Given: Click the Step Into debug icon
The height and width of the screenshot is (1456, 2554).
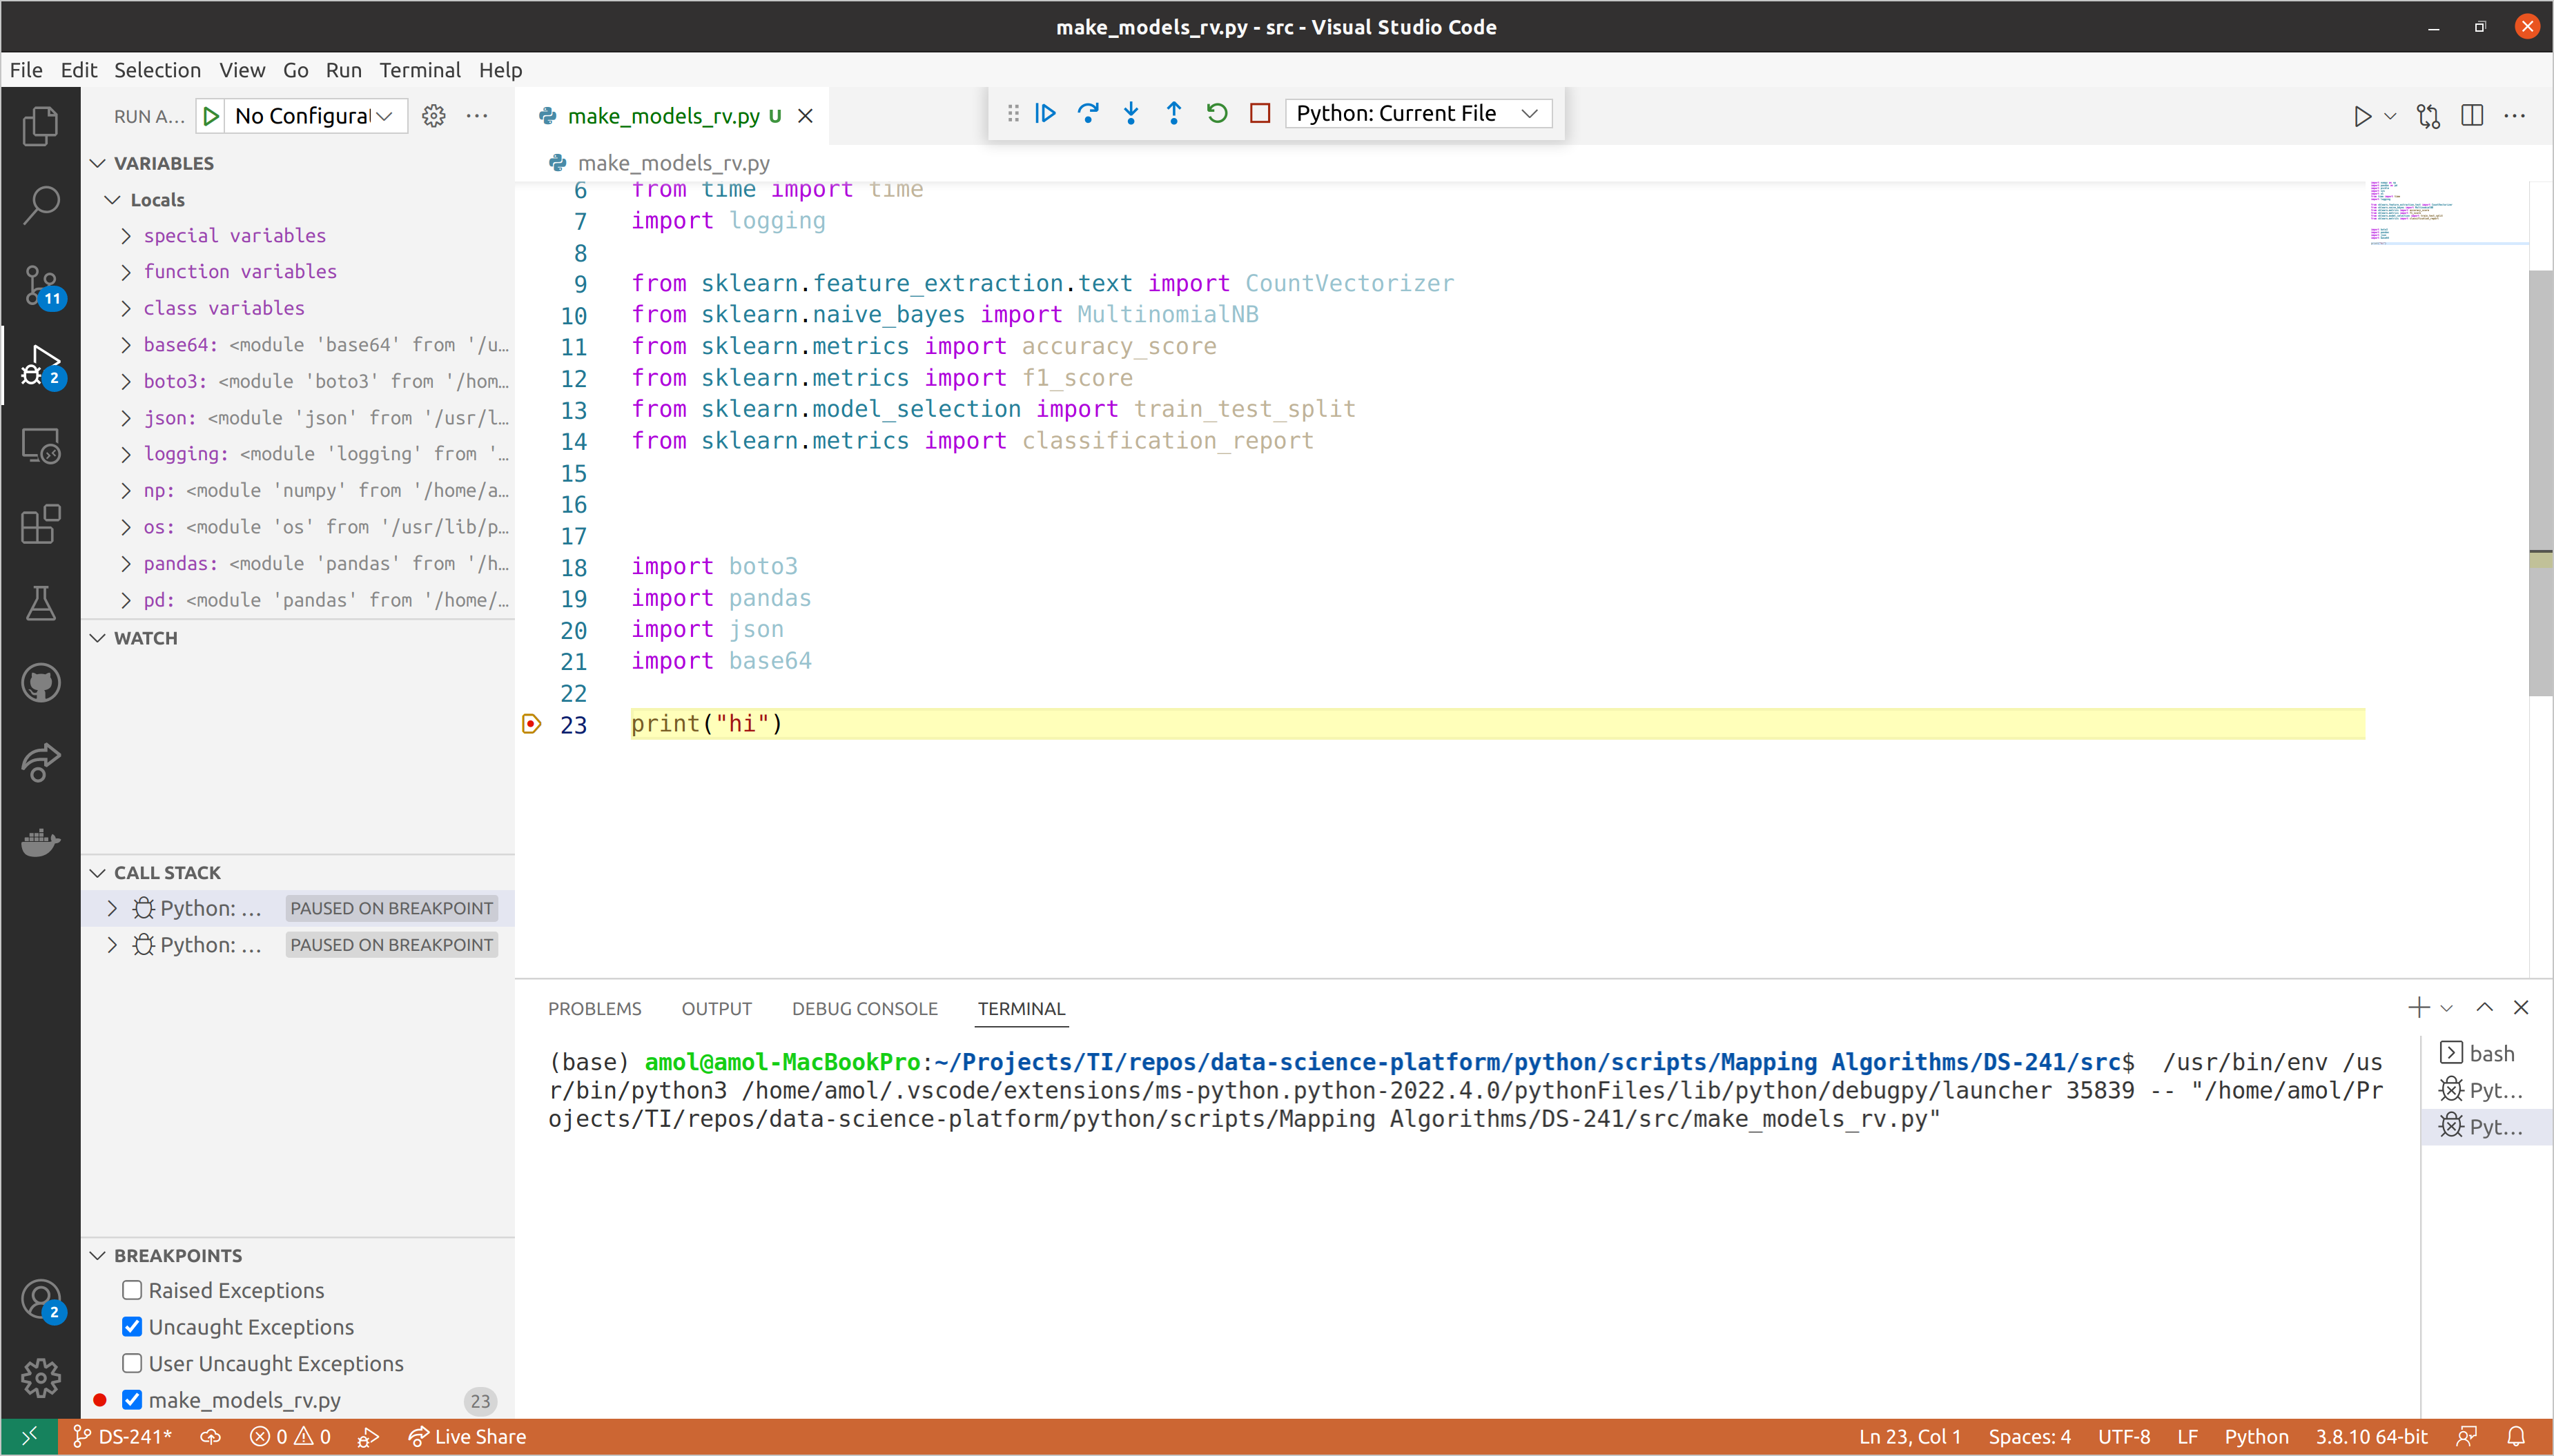Looking at the screenshot, I should pos(1130,113).
